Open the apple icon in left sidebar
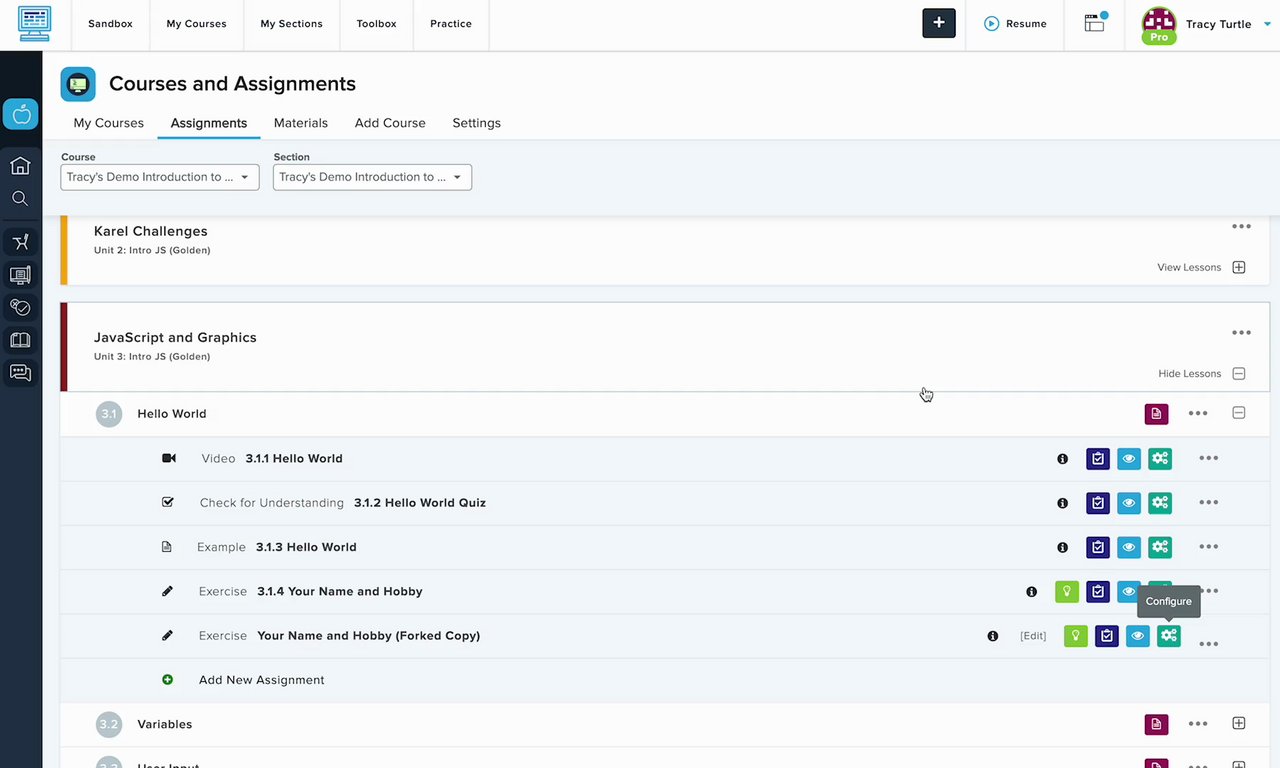 pos(21,114)
